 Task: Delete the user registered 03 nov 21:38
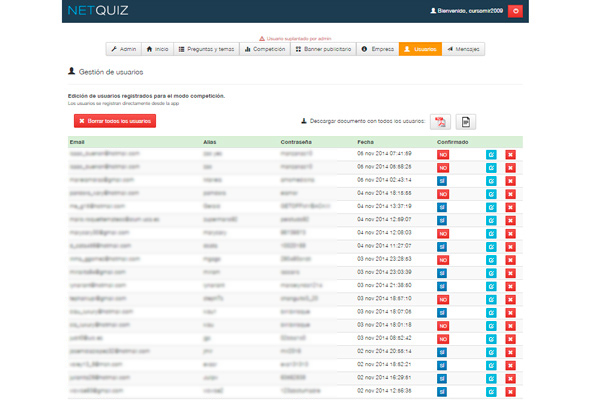coord(510,286)
